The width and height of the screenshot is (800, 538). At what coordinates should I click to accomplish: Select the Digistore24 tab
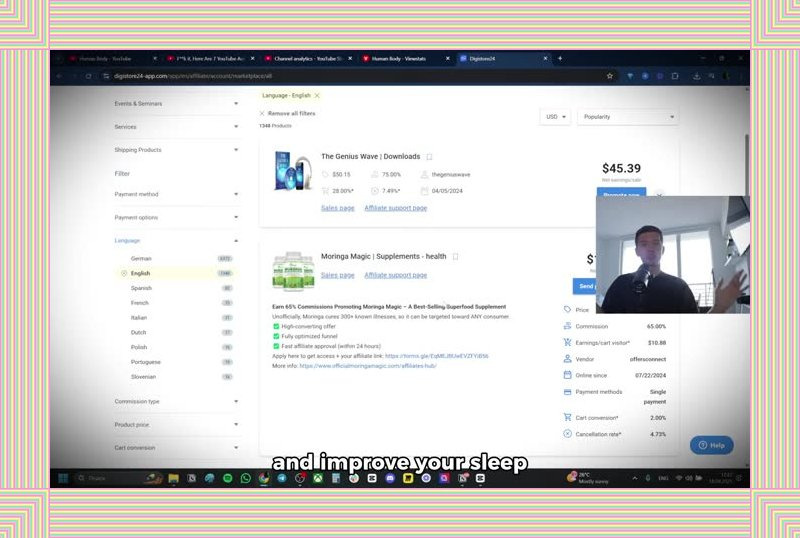tap(503, 59)
